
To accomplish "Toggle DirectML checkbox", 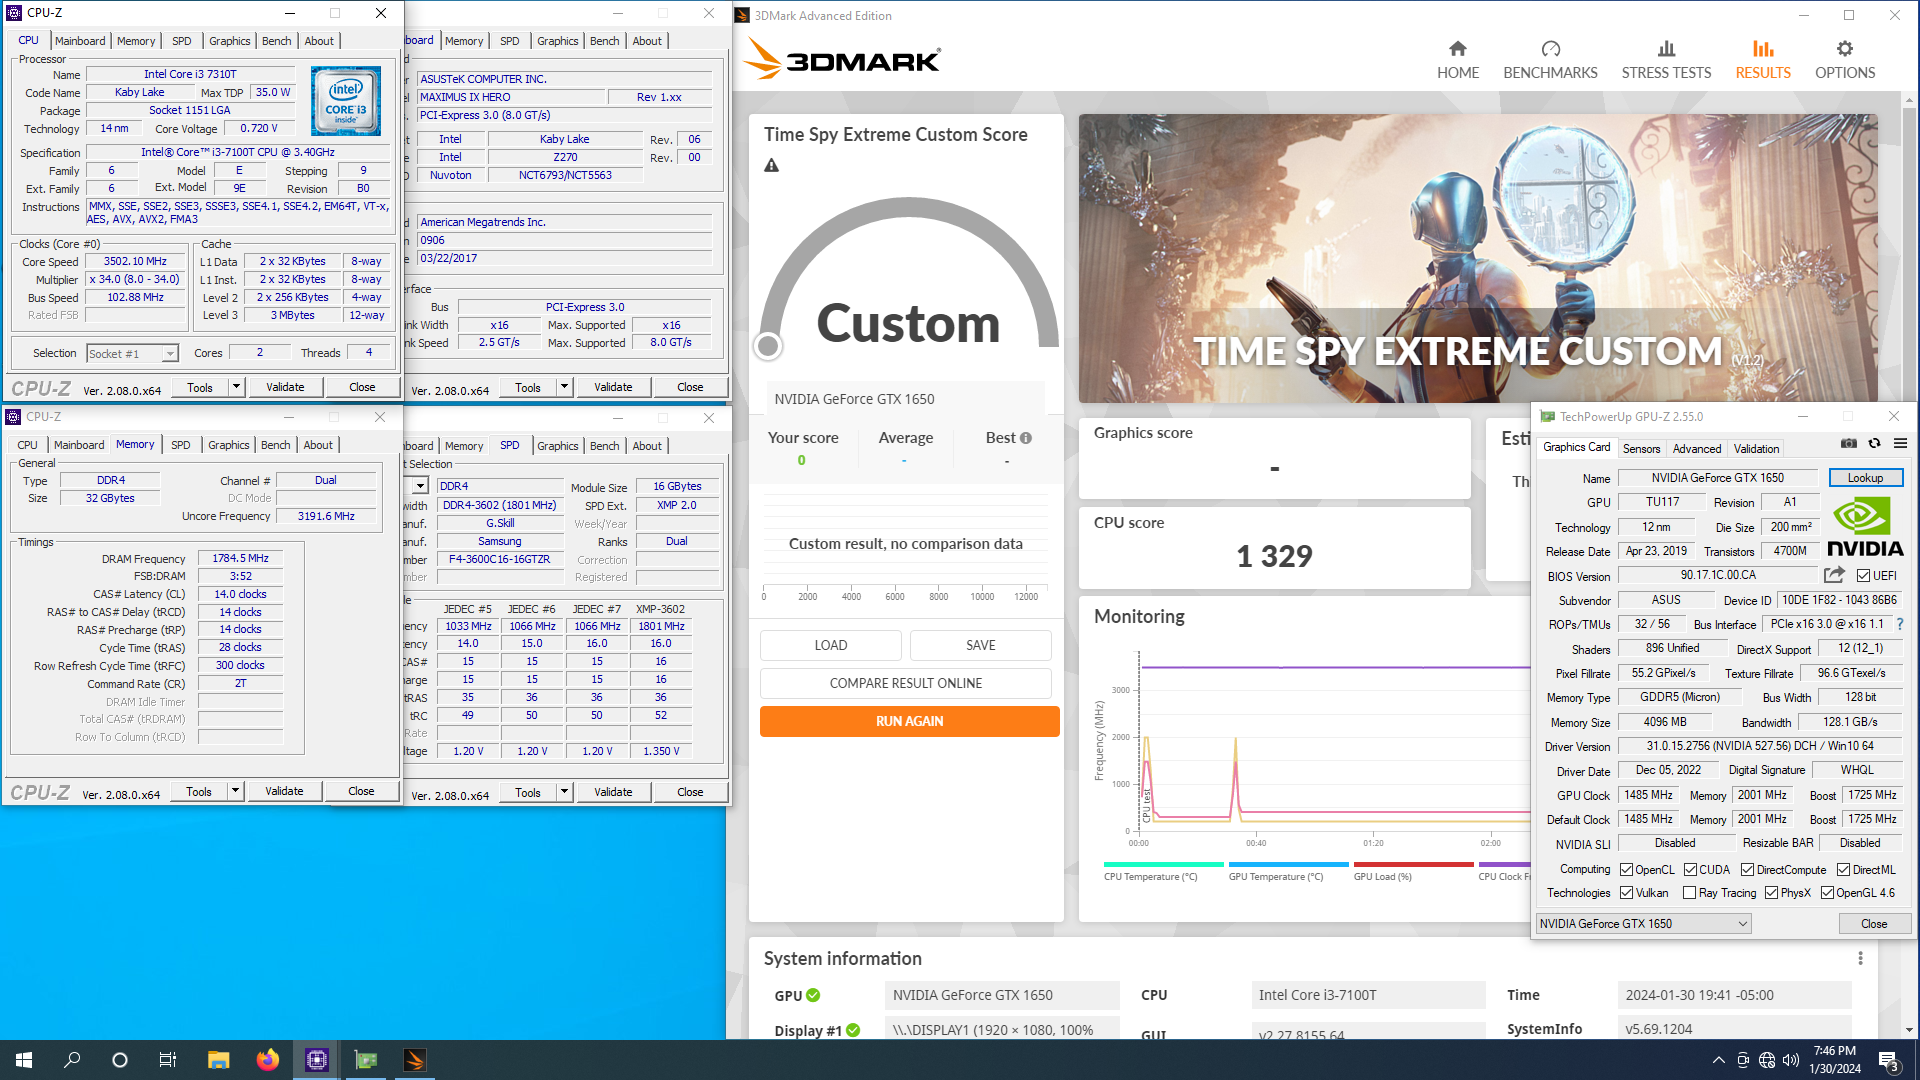I will [x=1844, y=870].
